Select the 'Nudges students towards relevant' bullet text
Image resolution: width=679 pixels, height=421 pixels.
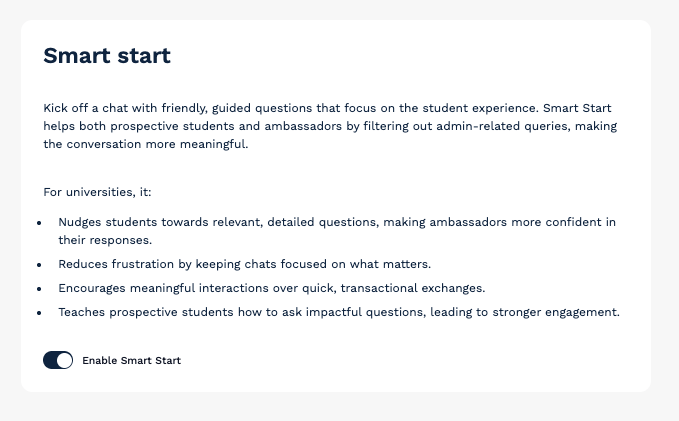click(x=337, y=231)
